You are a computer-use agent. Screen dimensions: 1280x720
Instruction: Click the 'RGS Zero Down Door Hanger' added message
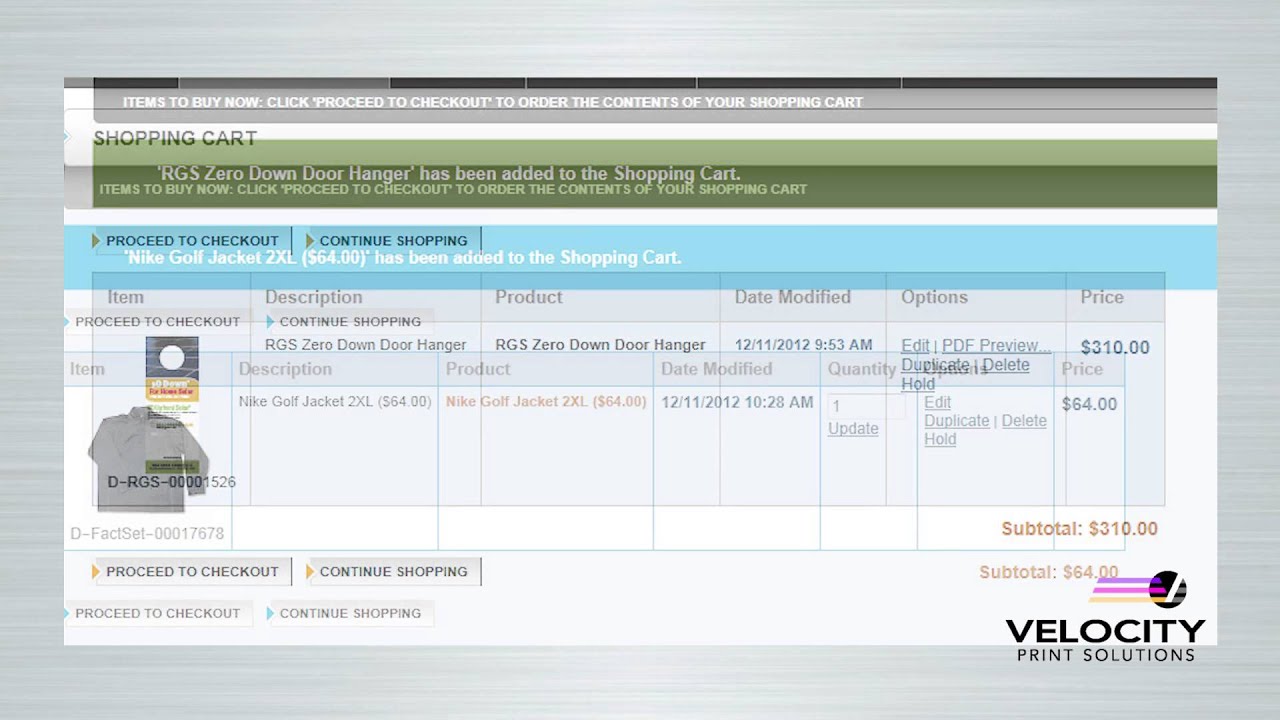point(449,174)
